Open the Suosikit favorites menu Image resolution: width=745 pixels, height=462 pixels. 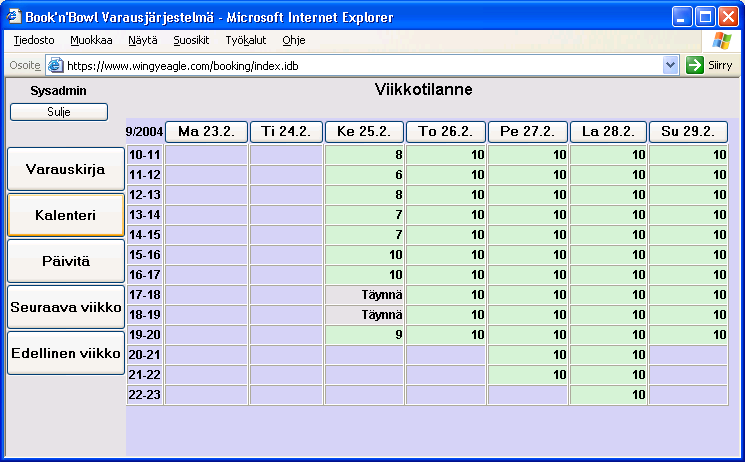tap(190, 40)
